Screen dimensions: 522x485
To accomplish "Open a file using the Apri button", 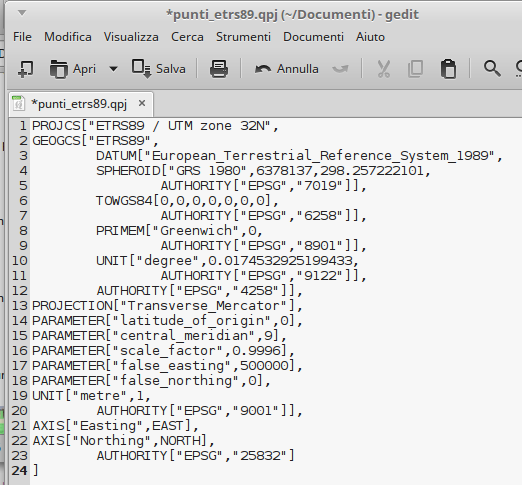I will coord(73,69).
